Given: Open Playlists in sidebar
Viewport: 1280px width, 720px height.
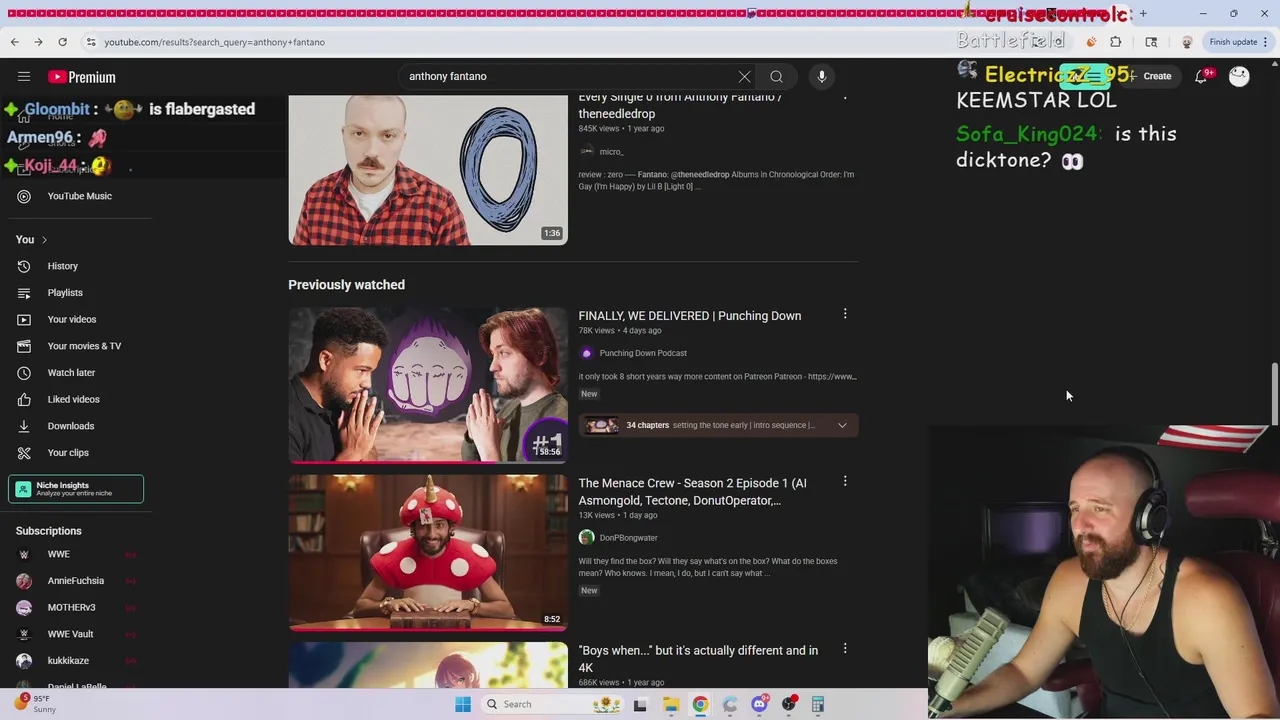Looking at the screenshot, I should (65, 293).
